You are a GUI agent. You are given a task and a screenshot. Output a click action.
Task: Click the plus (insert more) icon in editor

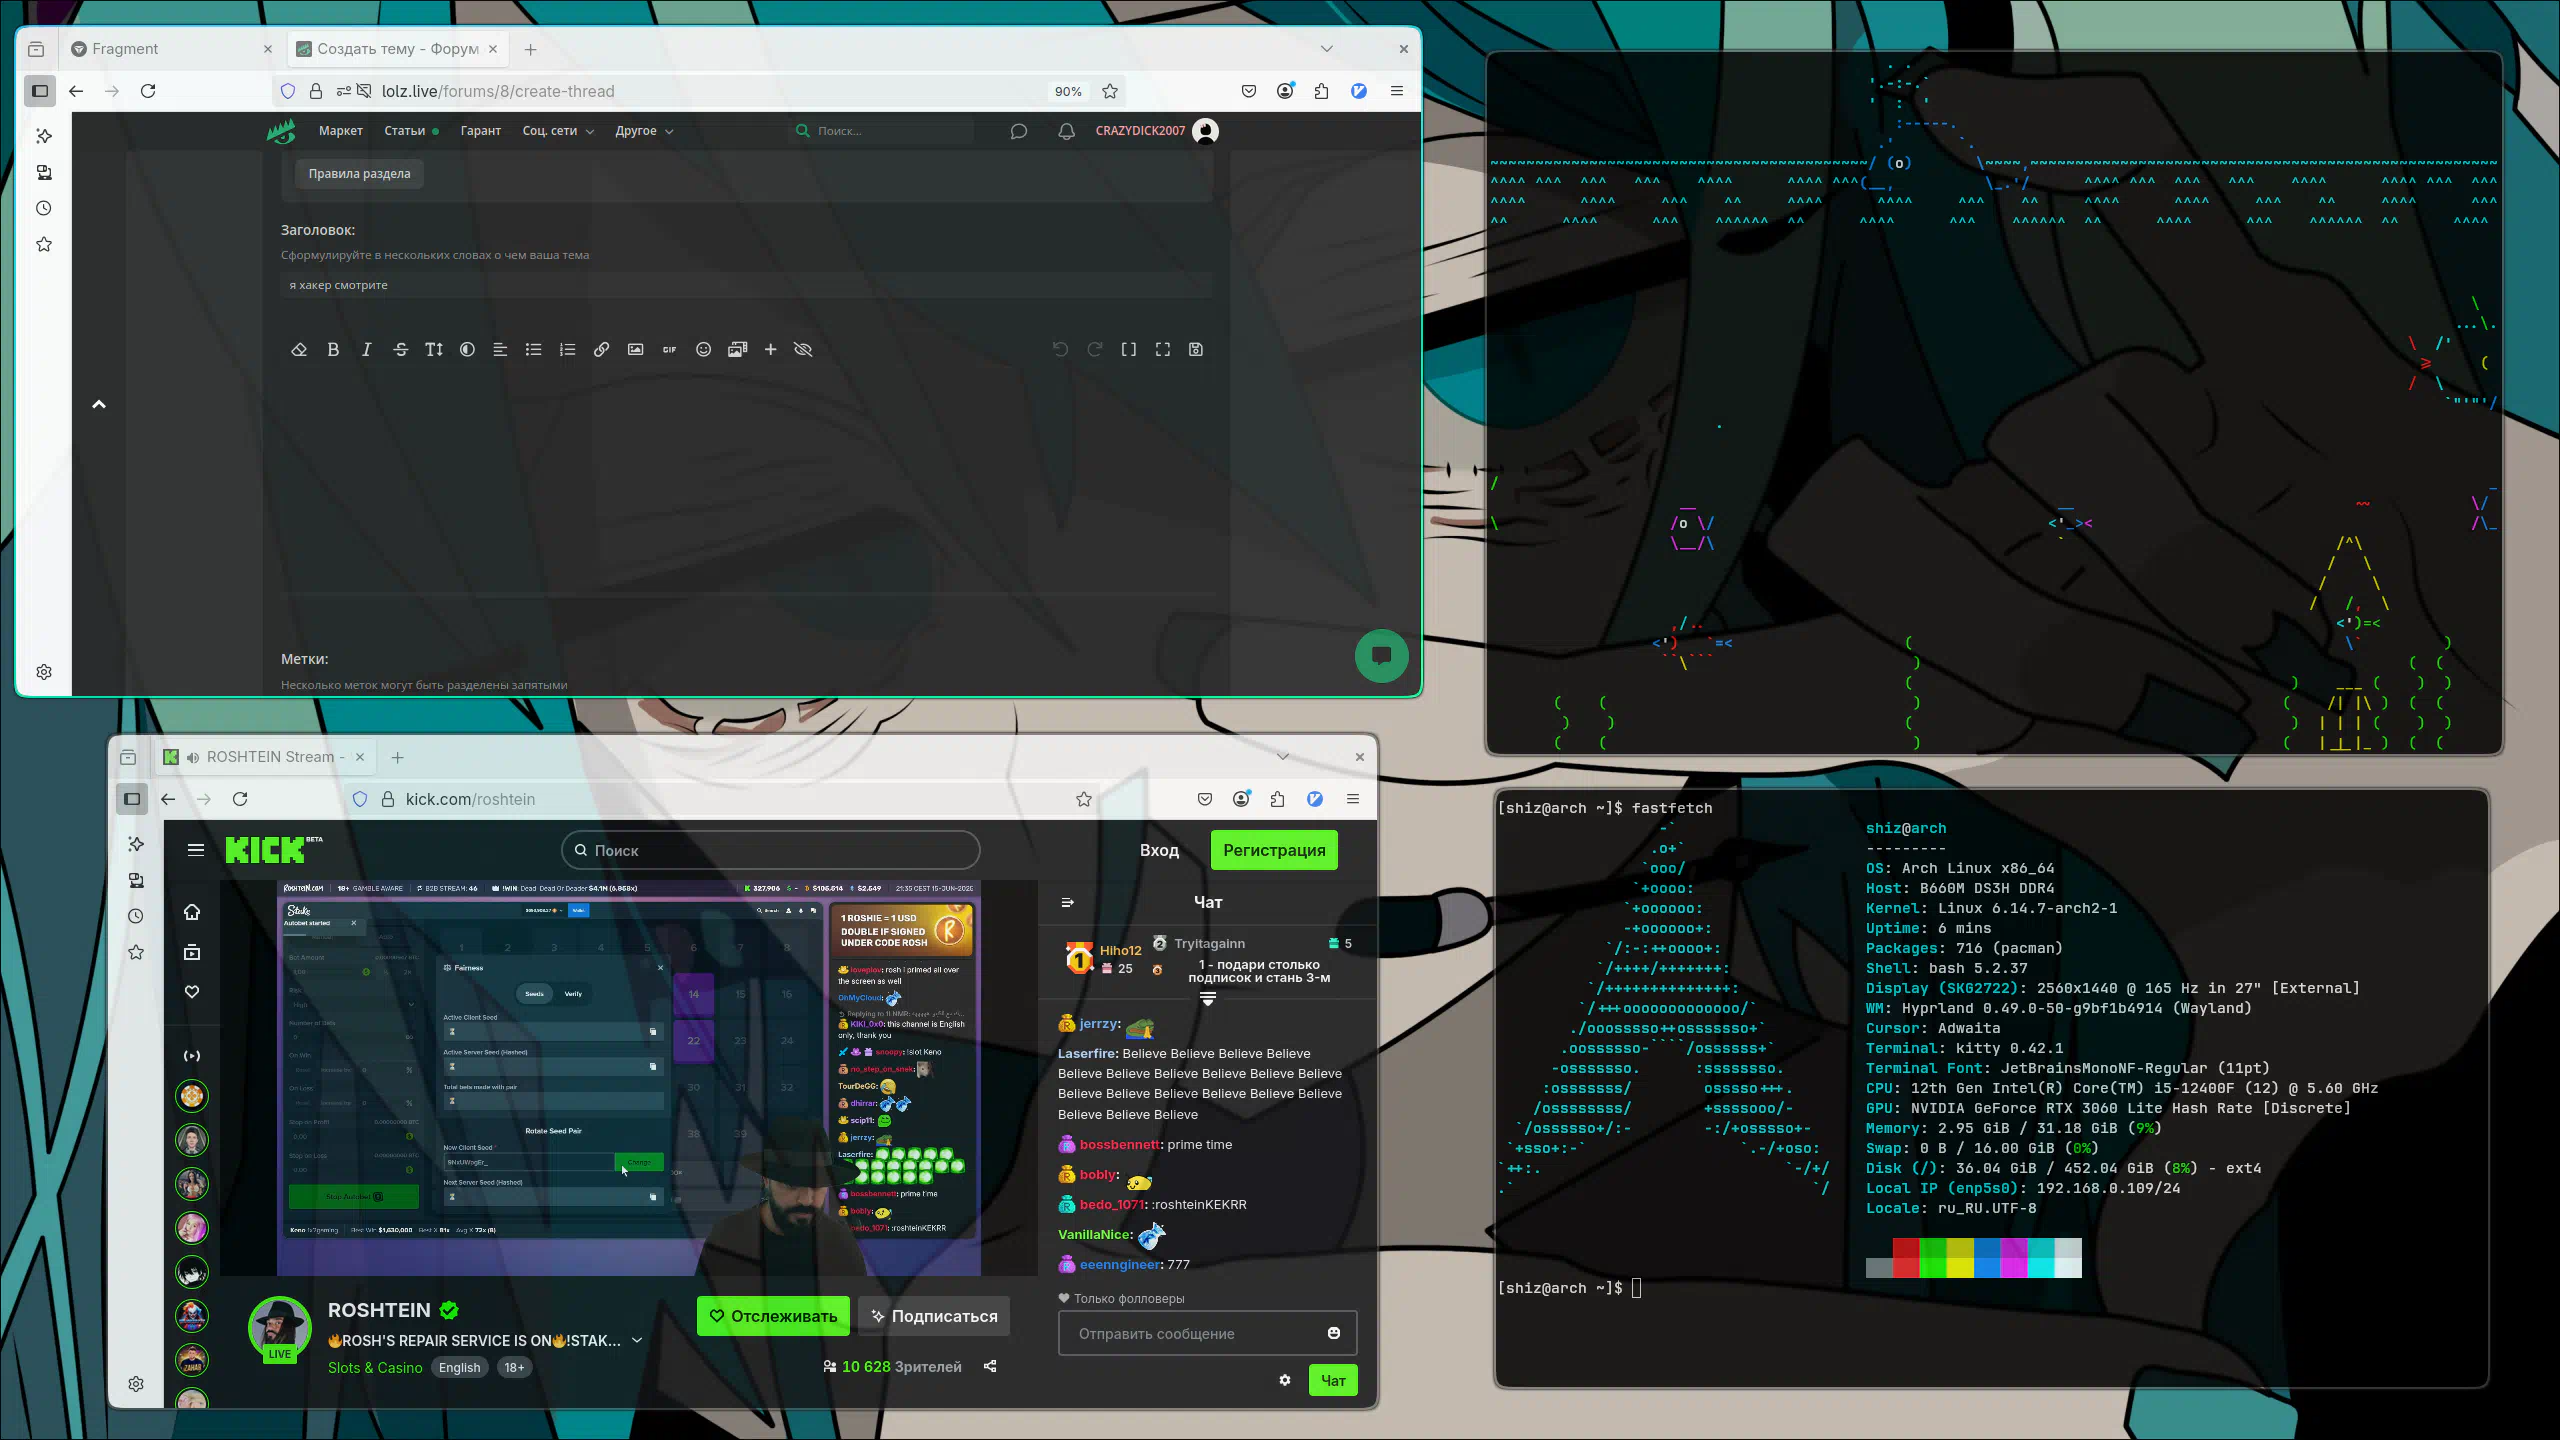coord(770,349)
